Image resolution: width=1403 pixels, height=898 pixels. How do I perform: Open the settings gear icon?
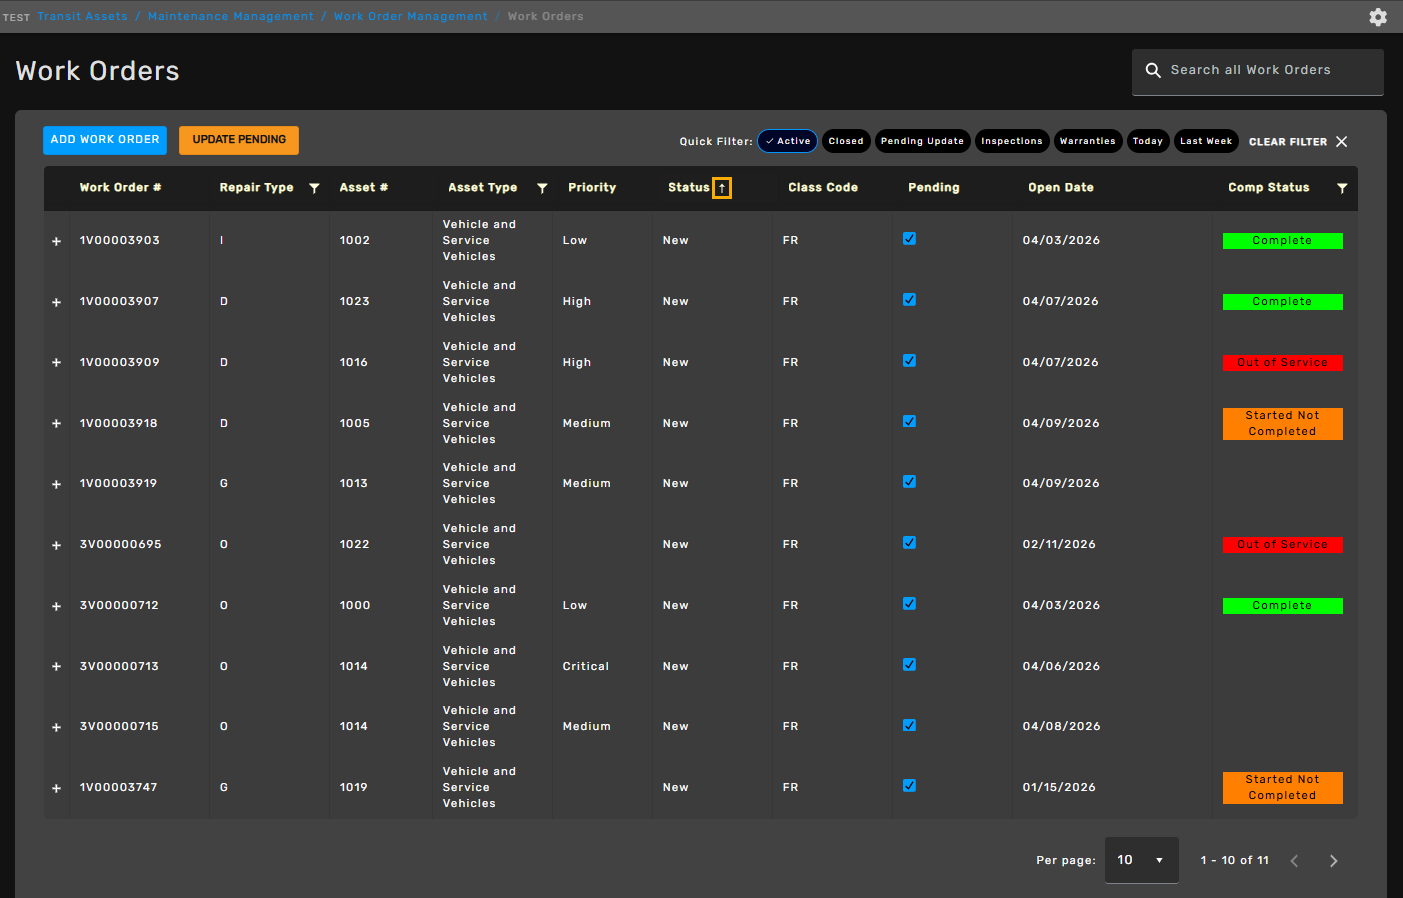tap(1378, 17)
